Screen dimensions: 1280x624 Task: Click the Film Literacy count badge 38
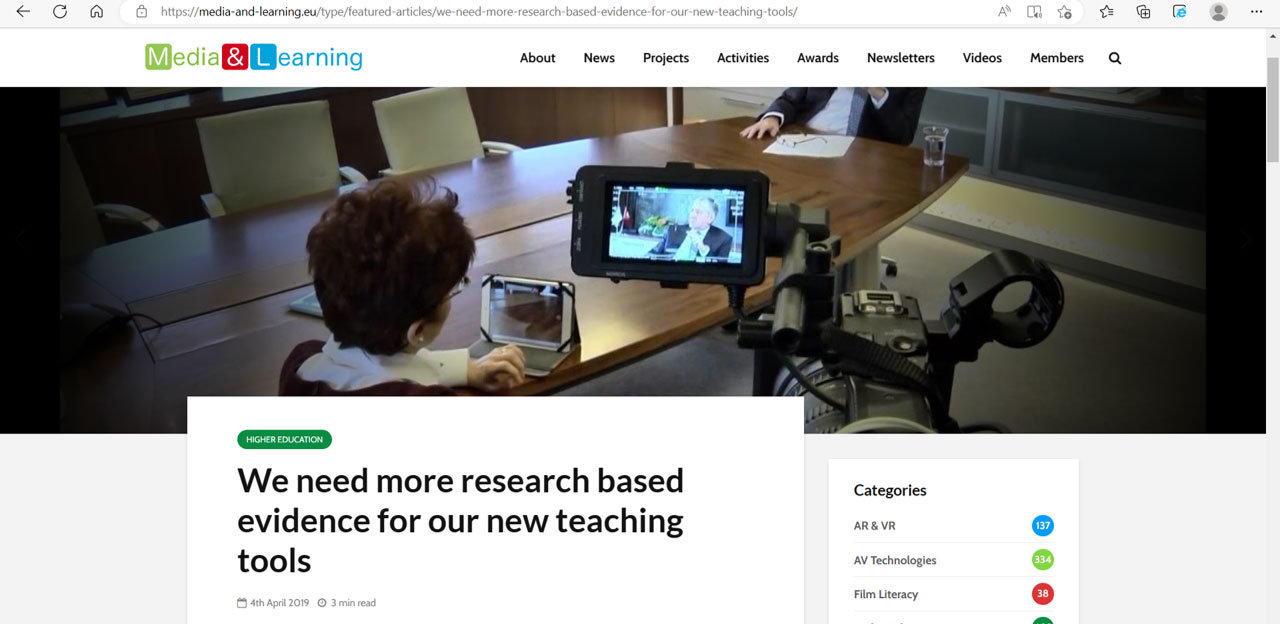pos(1043,594)
